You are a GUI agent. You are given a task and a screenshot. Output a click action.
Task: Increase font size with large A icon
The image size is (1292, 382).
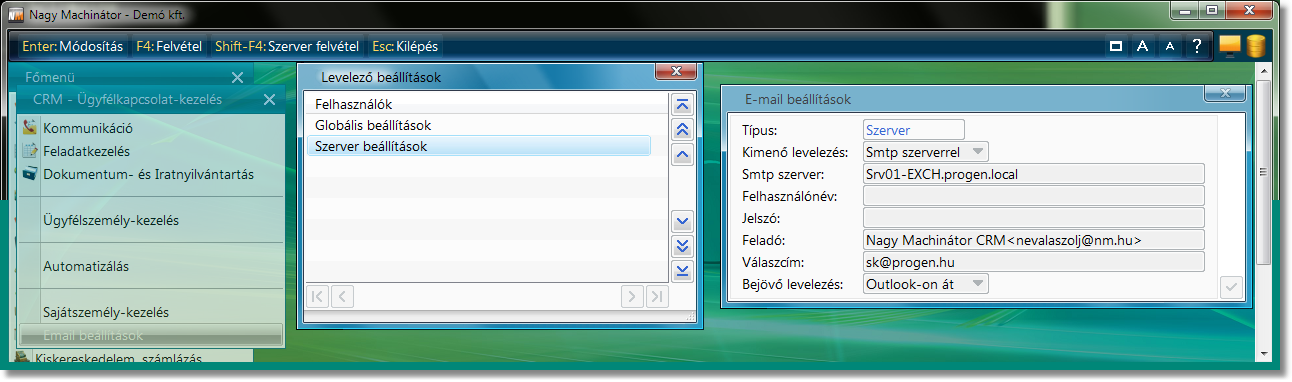coord(1142,46)
